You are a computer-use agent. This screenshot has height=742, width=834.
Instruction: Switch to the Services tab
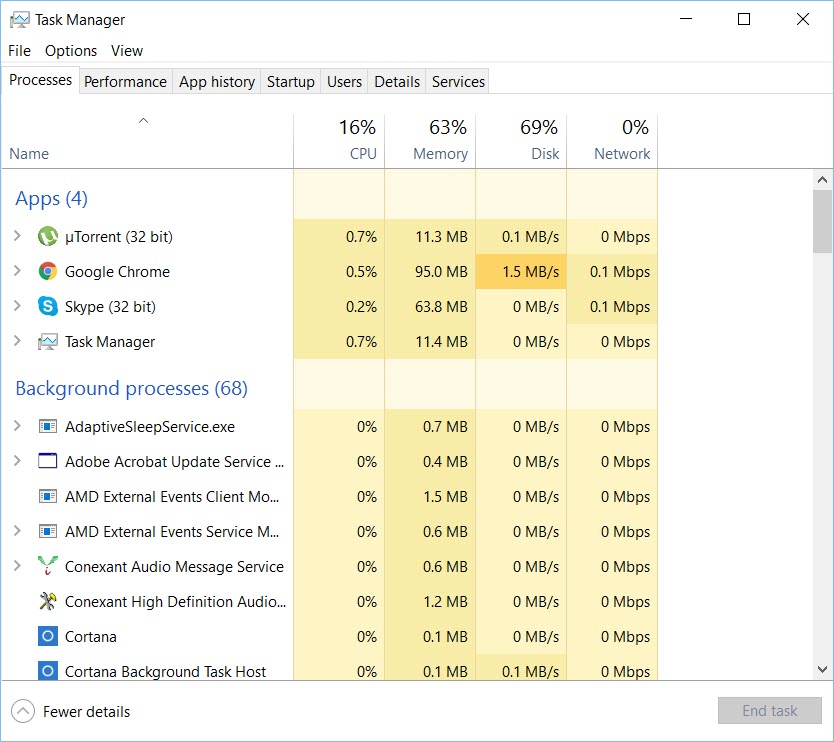click(x=457, y=81)
